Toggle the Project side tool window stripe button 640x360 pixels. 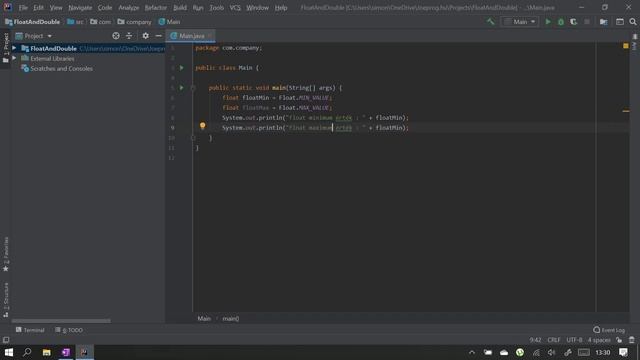click(6, 48)
